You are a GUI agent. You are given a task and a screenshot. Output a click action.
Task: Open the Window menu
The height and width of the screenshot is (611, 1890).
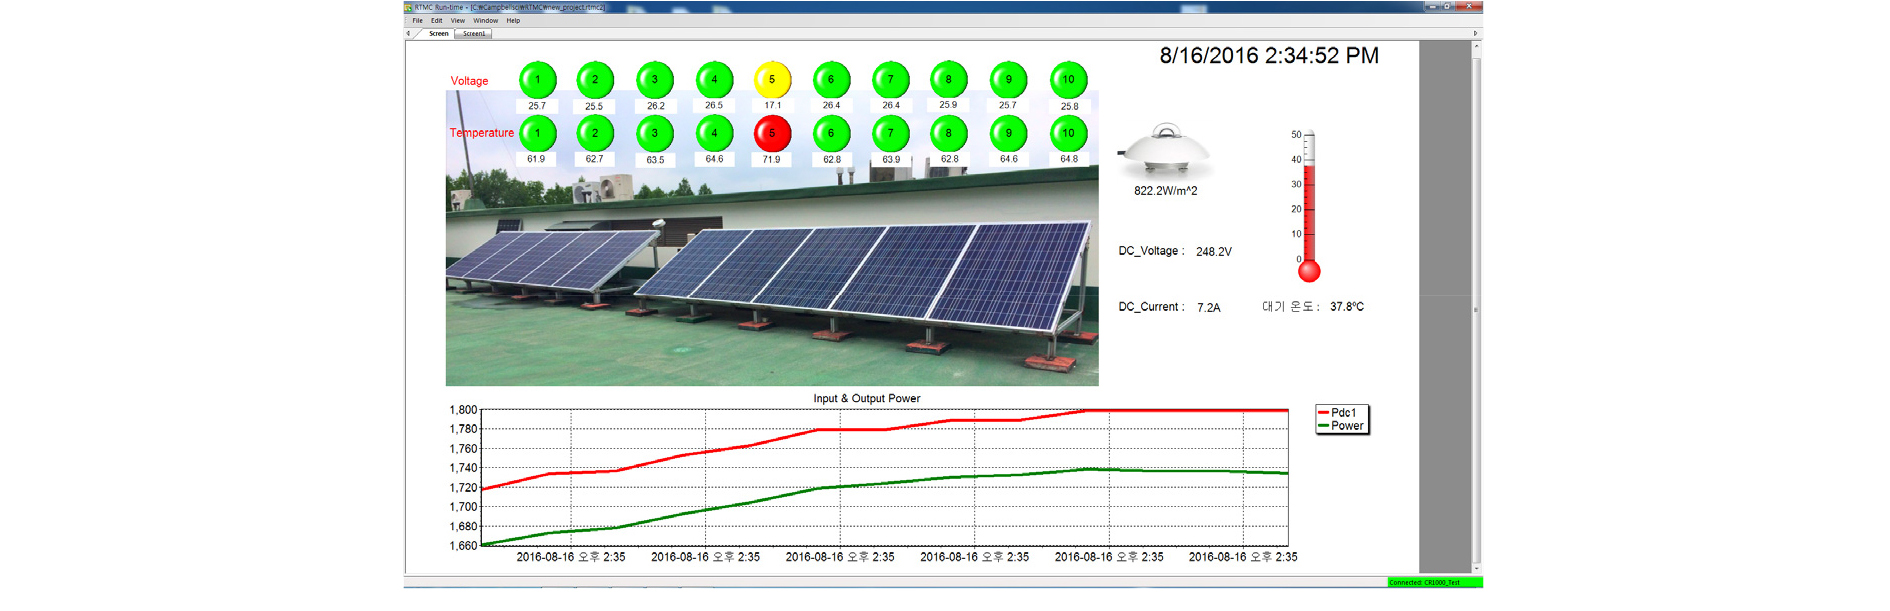click(x=485, y=20)
